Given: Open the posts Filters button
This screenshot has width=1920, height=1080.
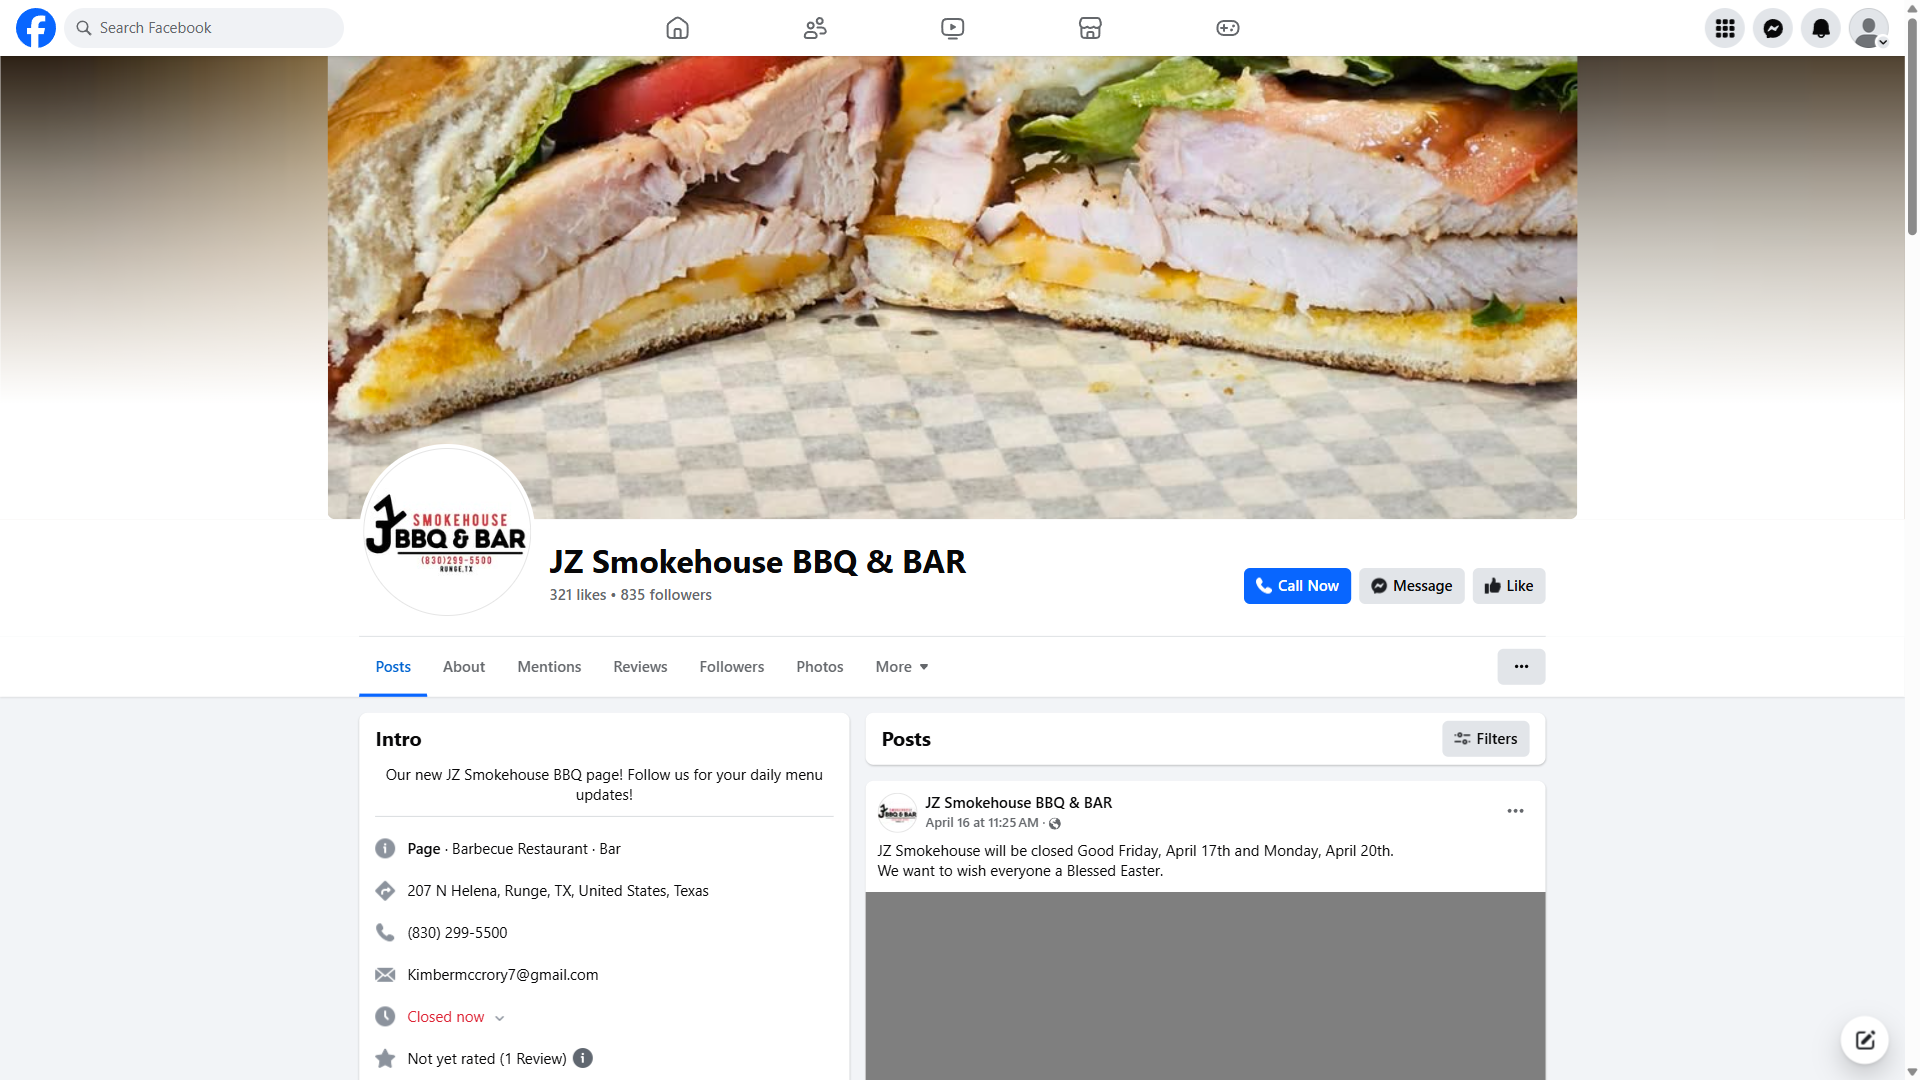Looking at the screenshot, I should pyautogui.click(x=1485, y=739).
